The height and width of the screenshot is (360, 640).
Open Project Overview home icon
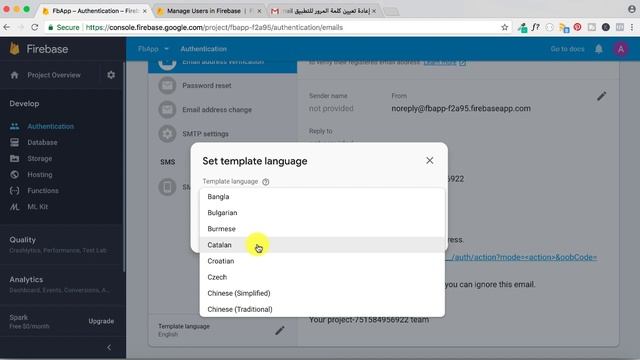[x=15, y=75]
